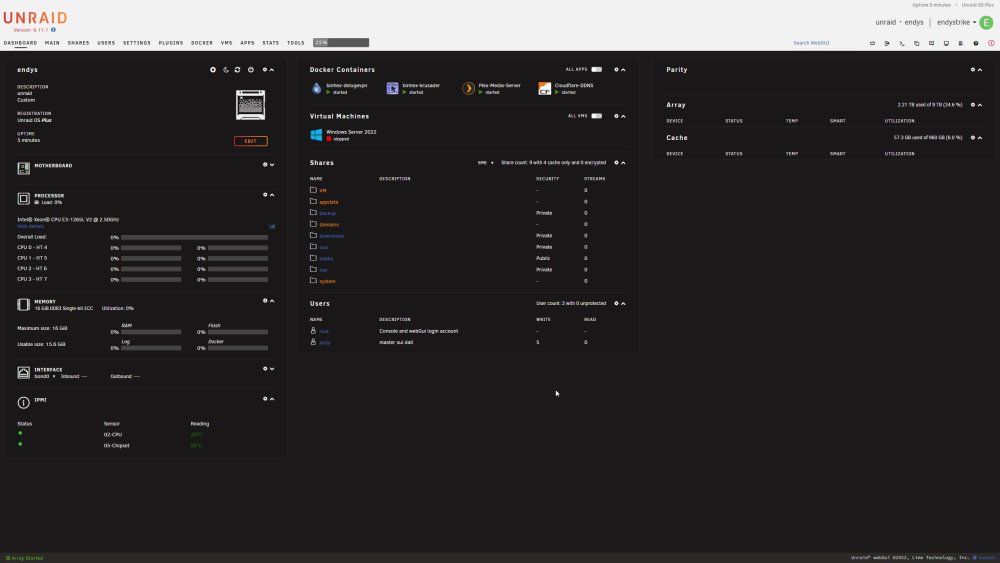Viewport: 1000px width, 563px height.
Task: Open the Settings tab
Action: pyautogui.click(x=137, y=43)
